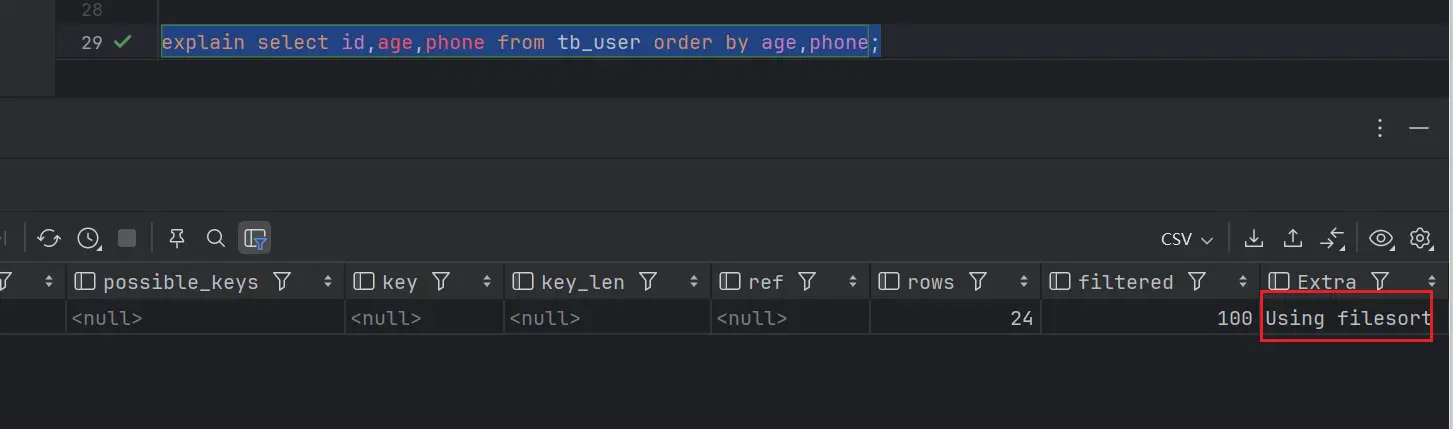Image resolution: width=1453 pixels, height=429 pixels.
Task: Reload the query result data
Action: click(49, 238)
